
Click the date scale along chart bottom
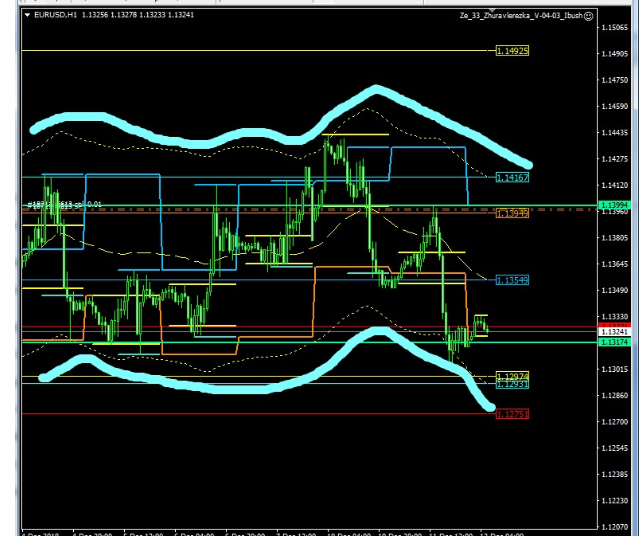click(300, 531)
